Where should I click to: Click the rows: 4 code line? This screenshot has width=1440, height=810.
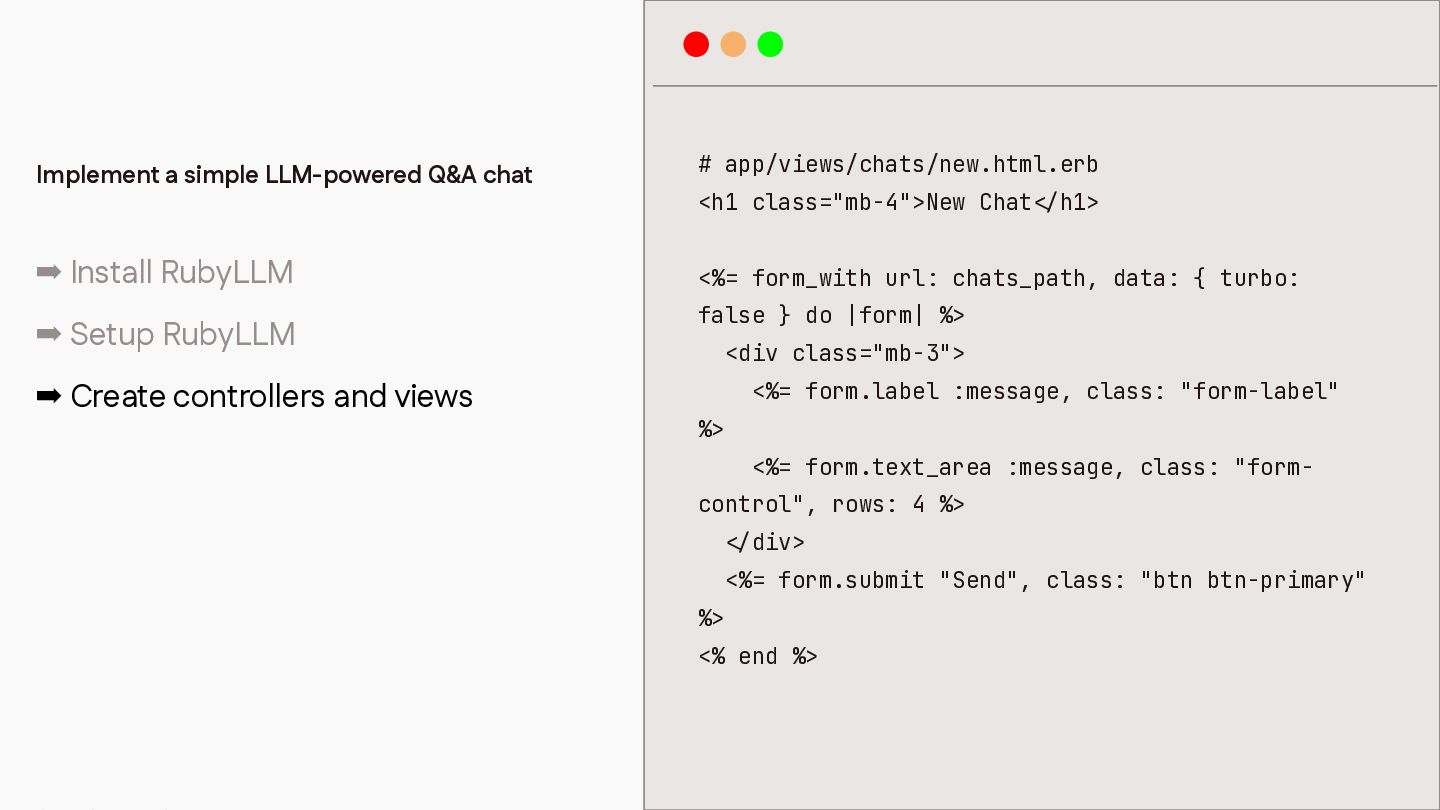point(831,505)
